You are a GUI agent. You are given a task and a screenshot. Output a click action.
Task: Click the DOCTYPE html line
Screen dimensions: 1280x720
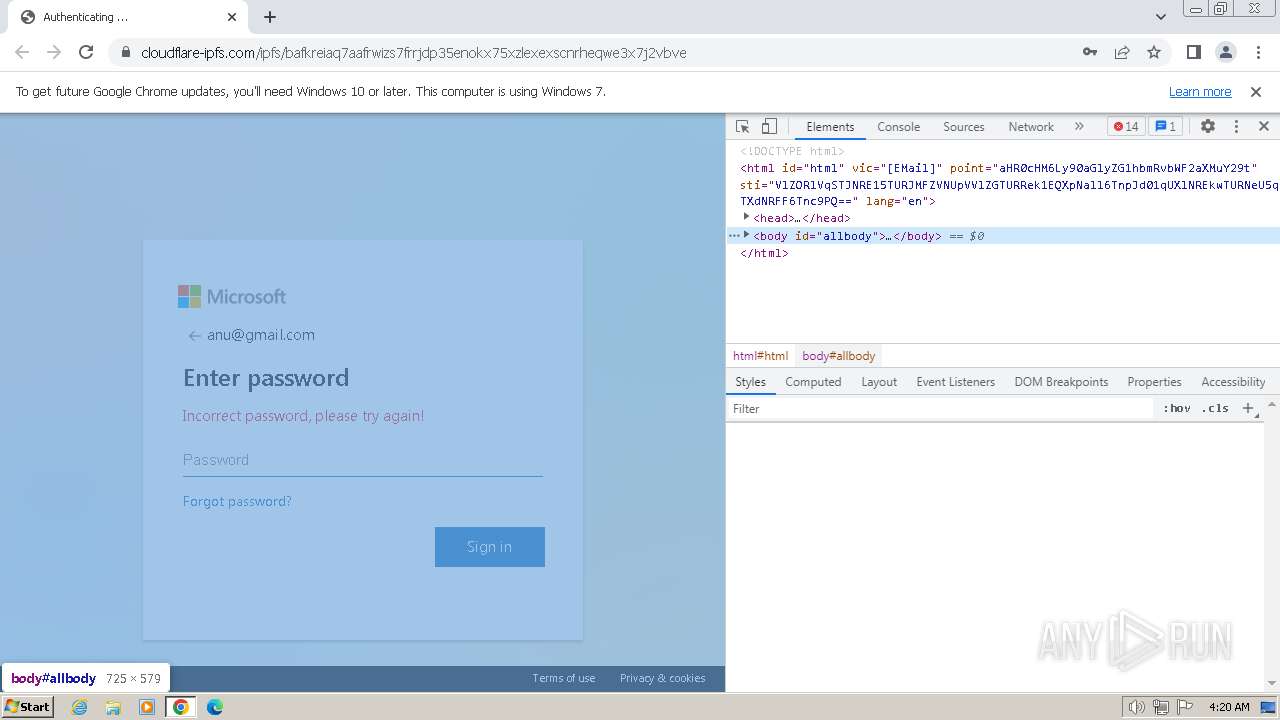coord(792,151)
